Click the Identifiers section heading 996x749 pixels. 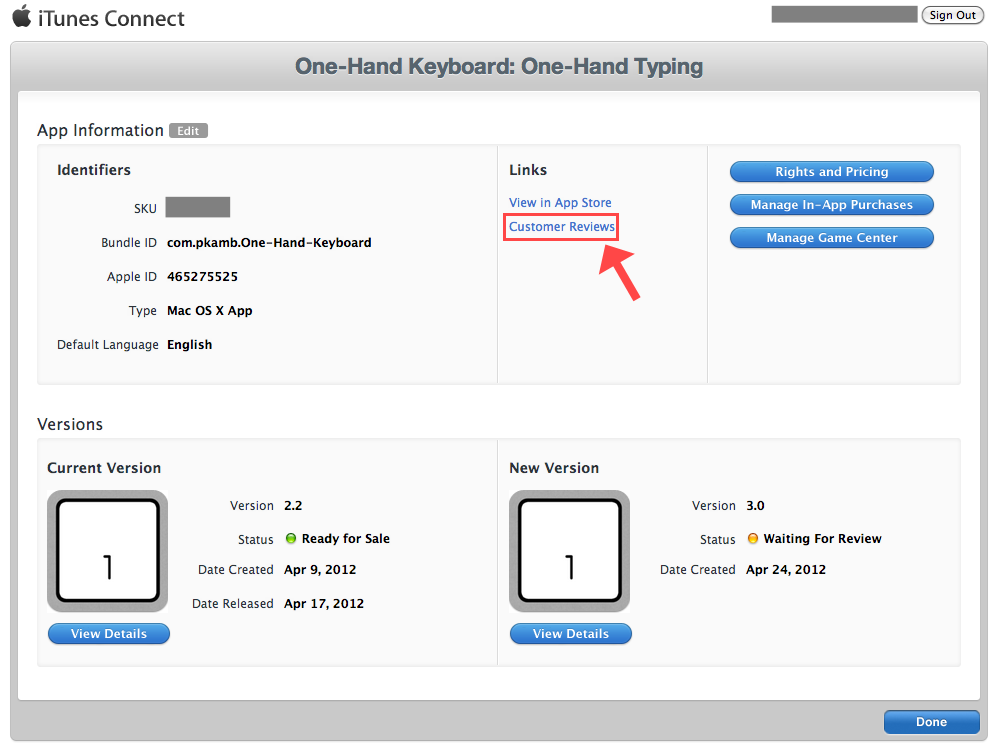[94, 170]
